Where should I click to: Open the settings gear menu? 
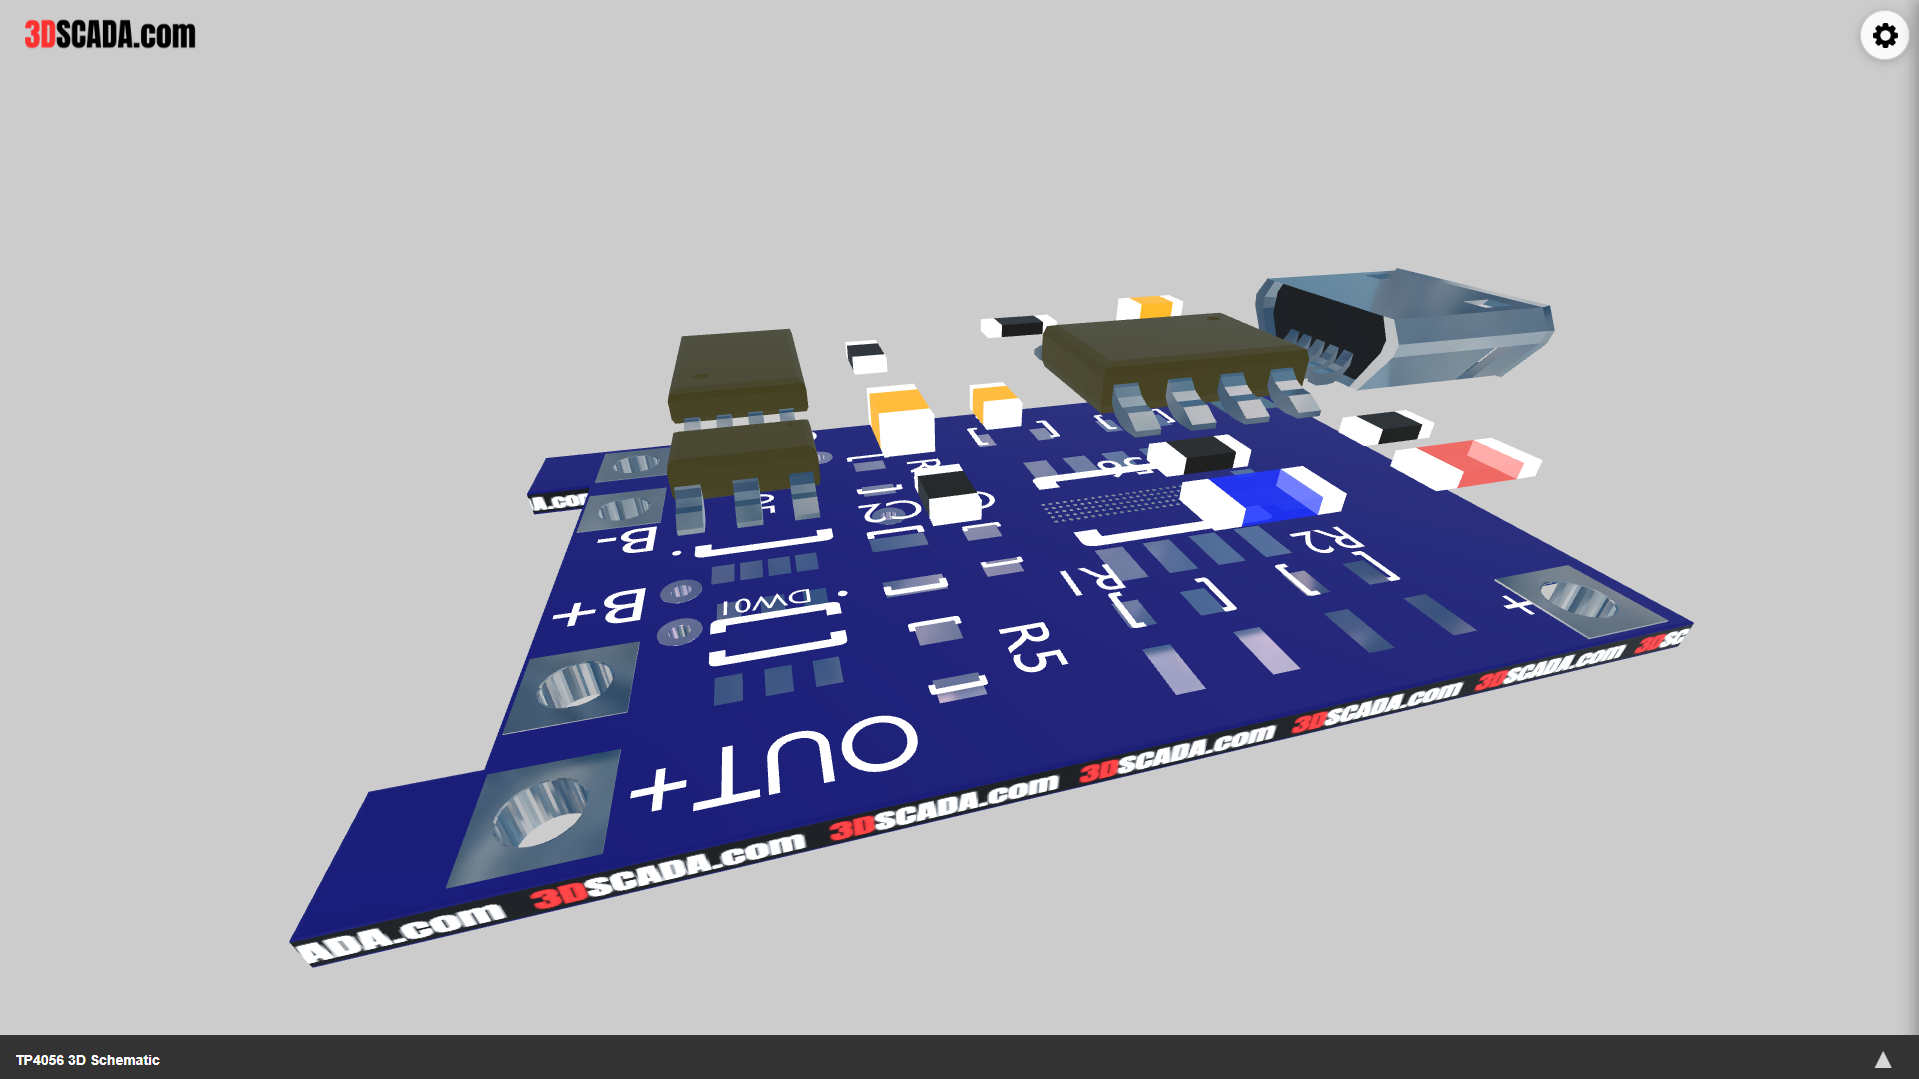tap(1884, 36)
